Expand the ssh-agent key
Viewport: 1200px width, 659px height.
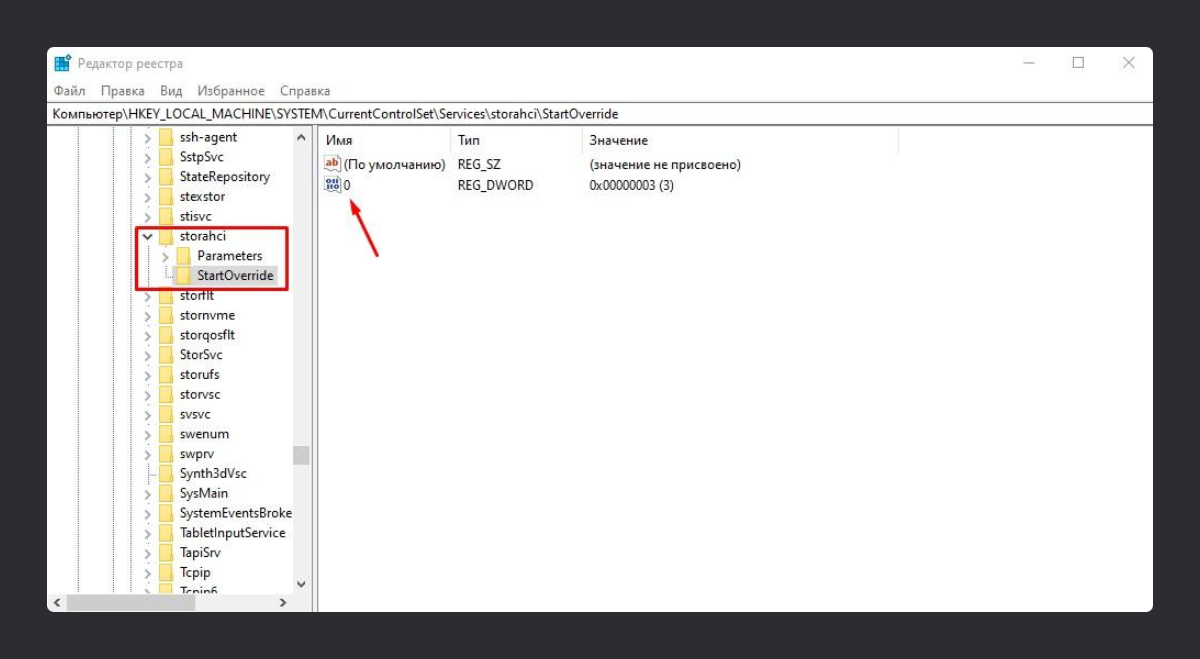pyautogui.click(x=148, y=137)
